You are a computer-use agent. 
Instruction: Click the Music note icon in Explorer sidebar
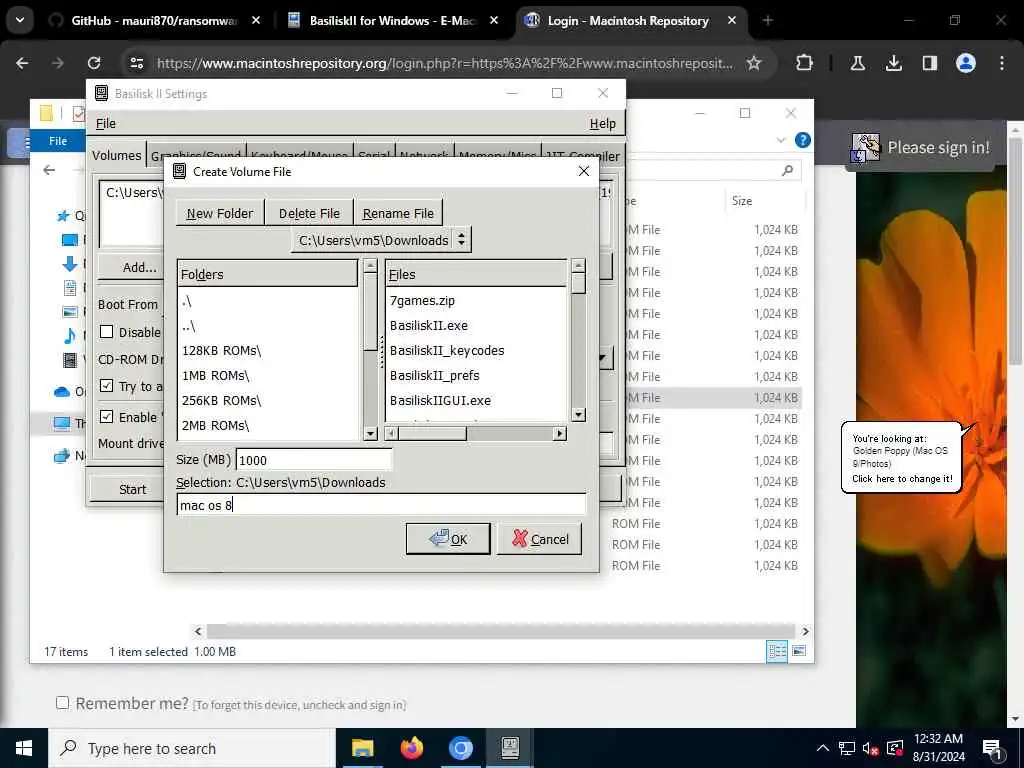click(70, 336)
